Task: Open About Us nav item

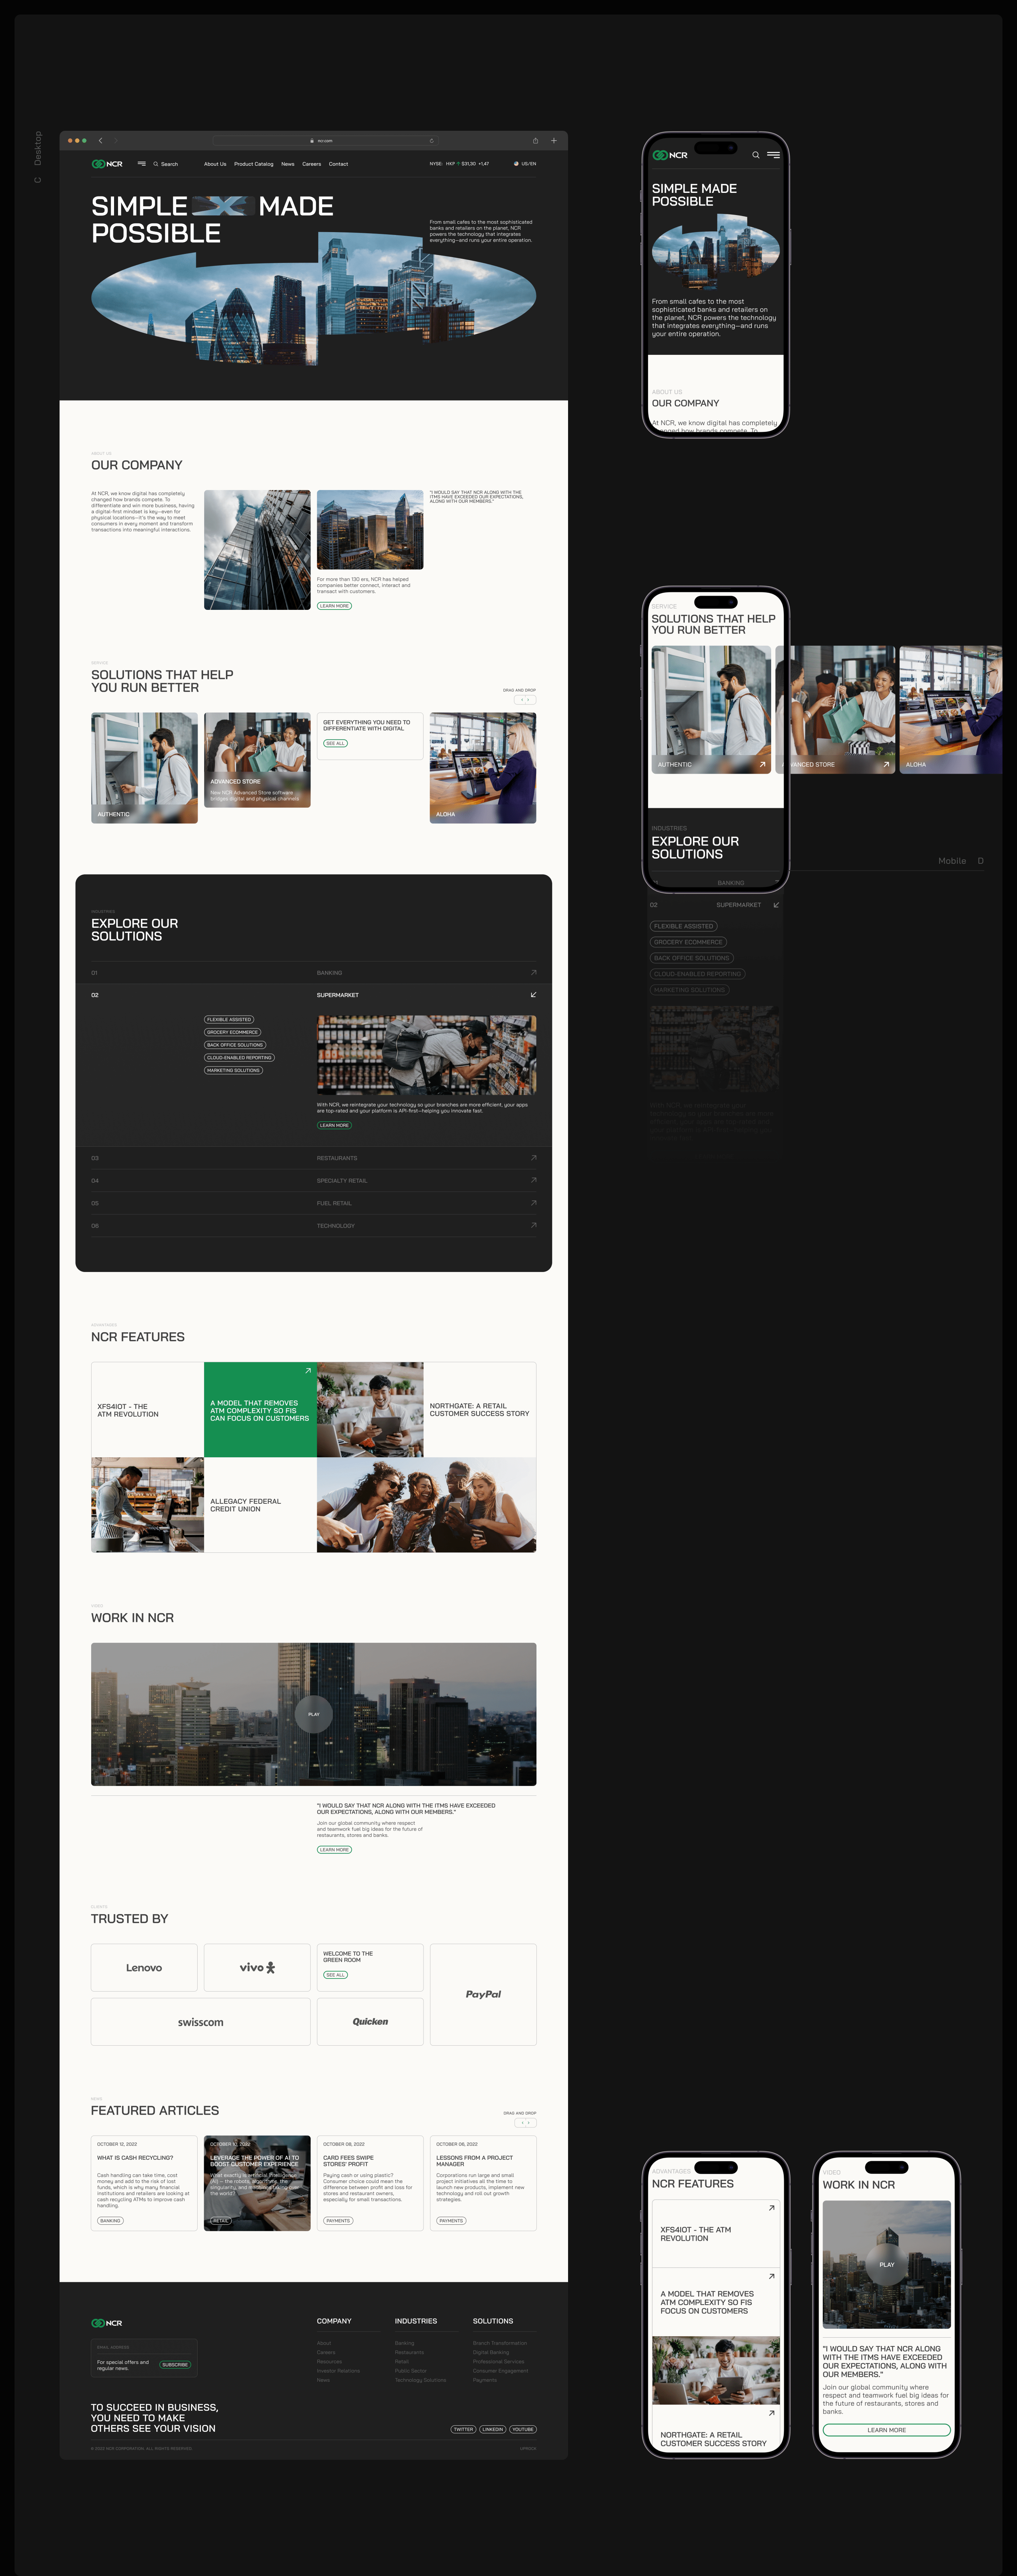Action: (215, 164)
